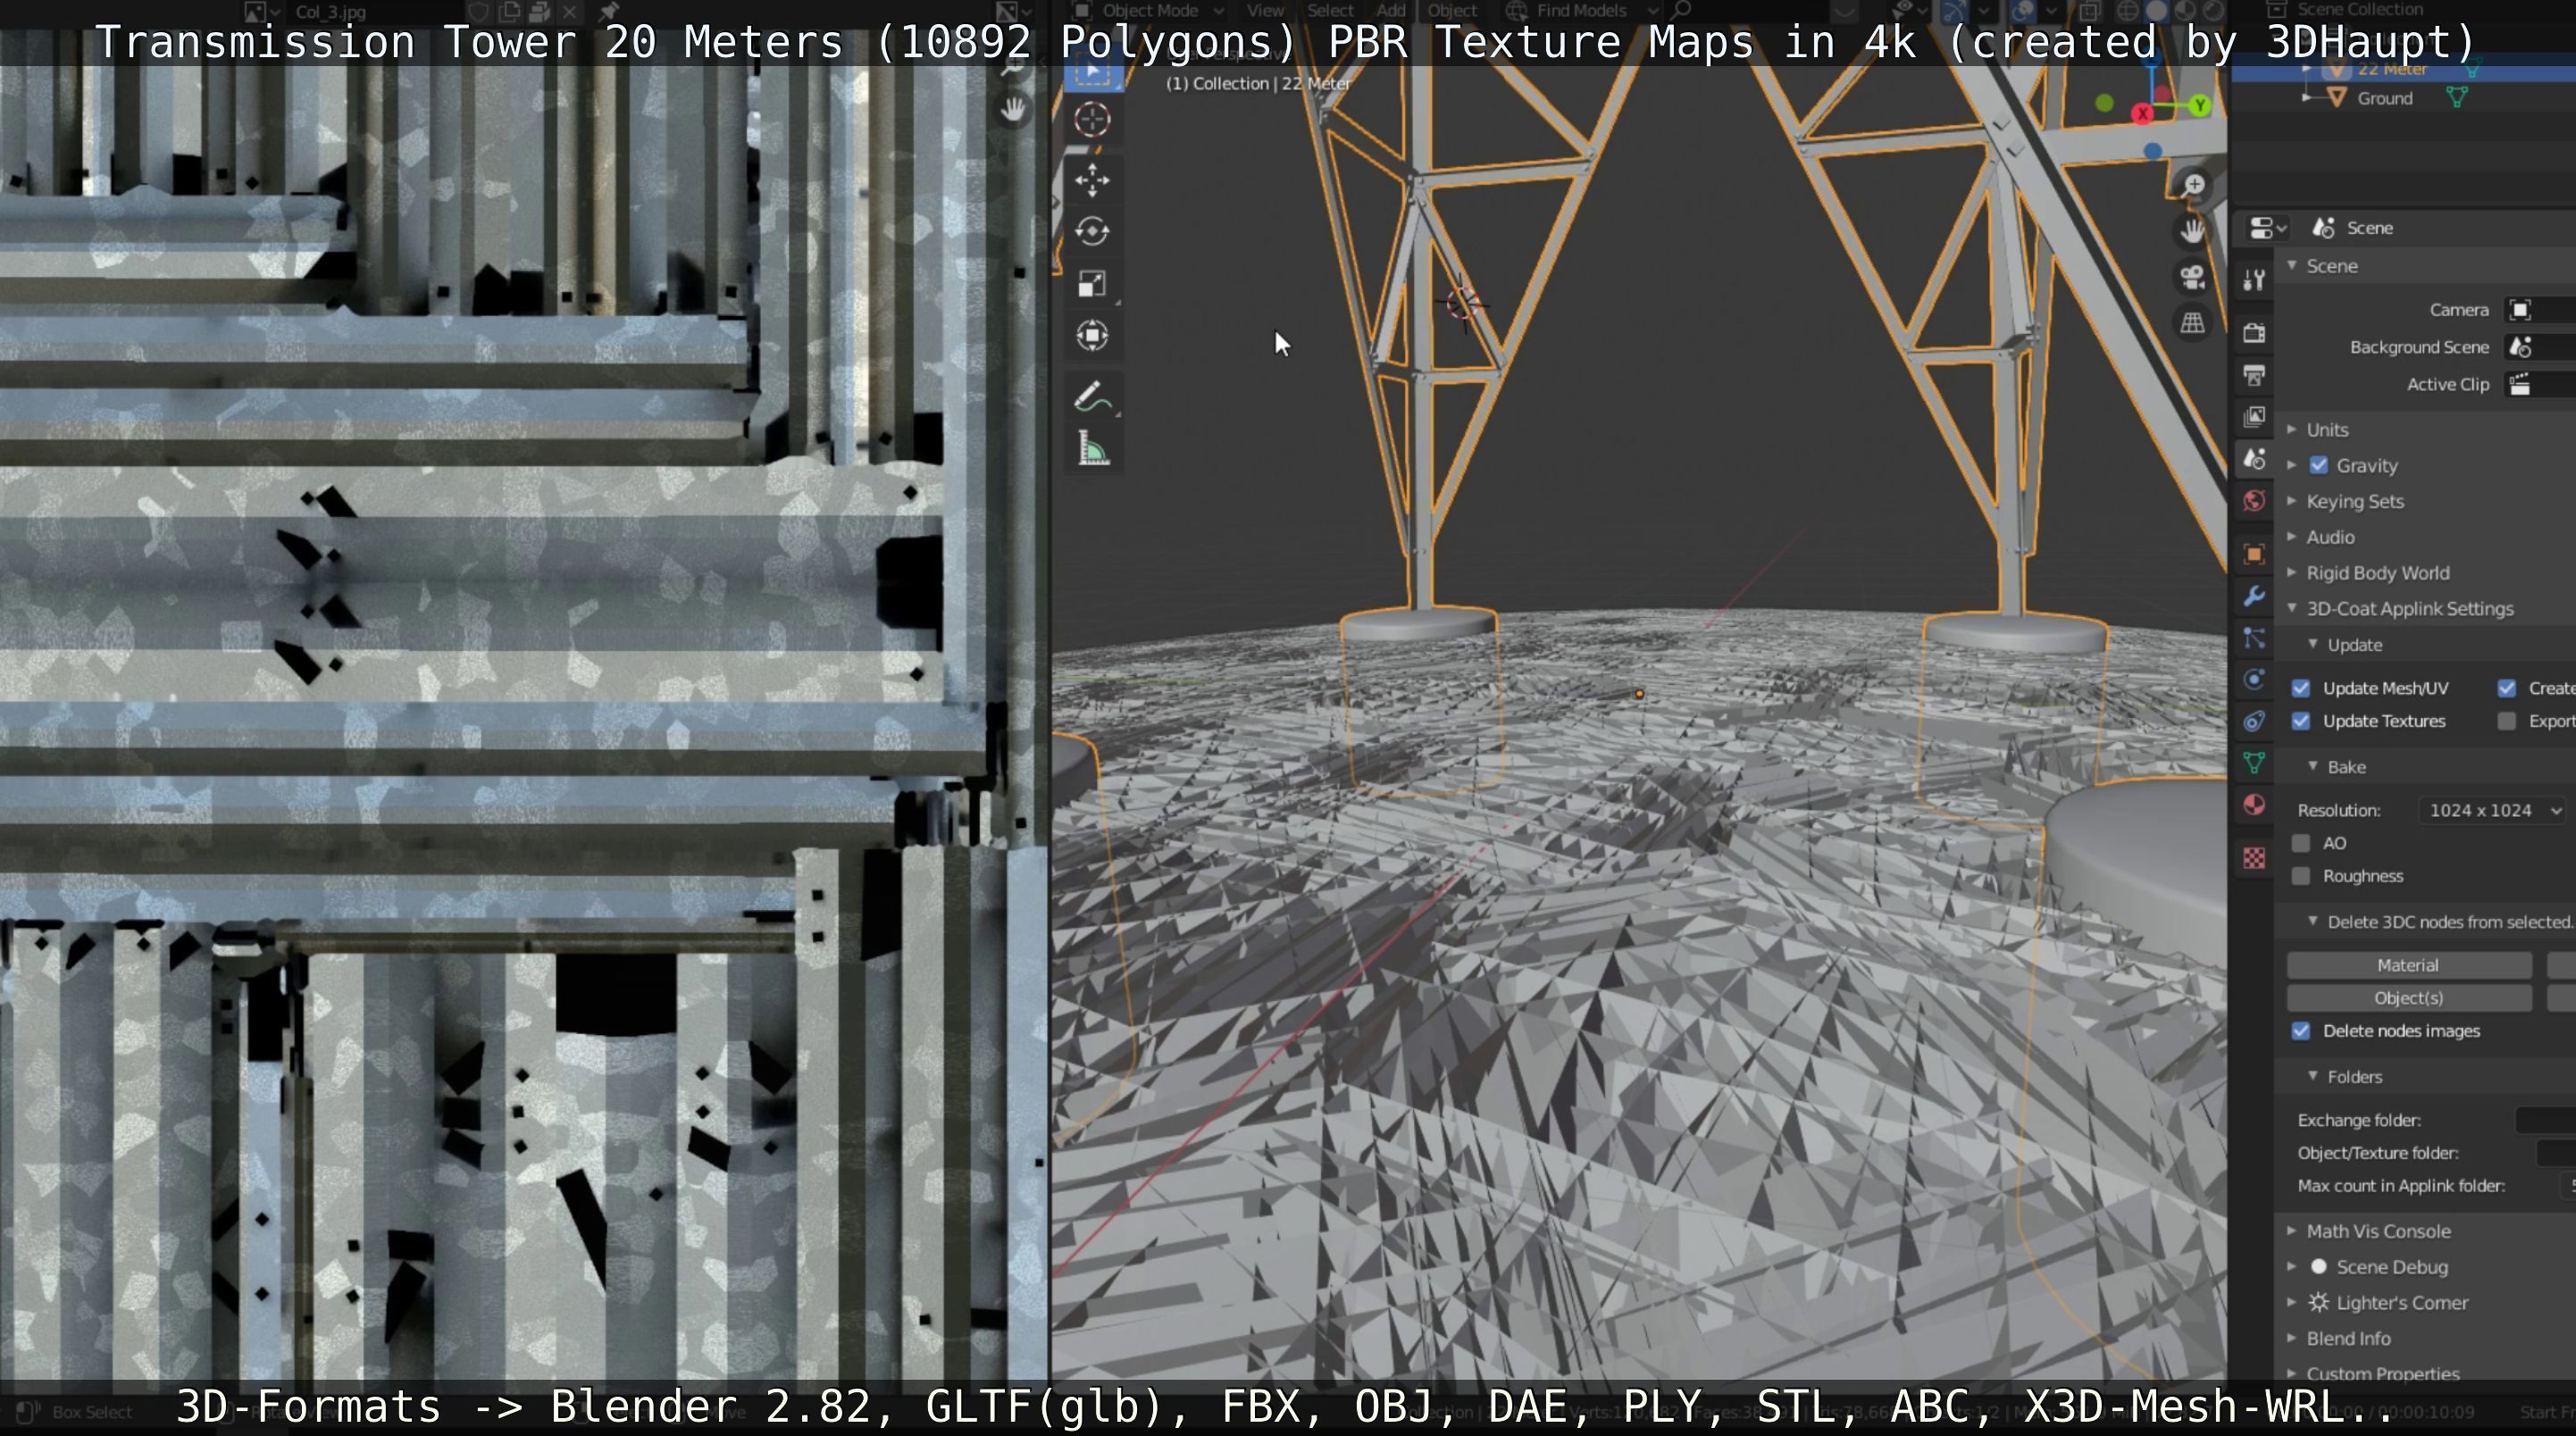
Task: Open the Texture checkerboard tab
Action: coord(2254,859)
